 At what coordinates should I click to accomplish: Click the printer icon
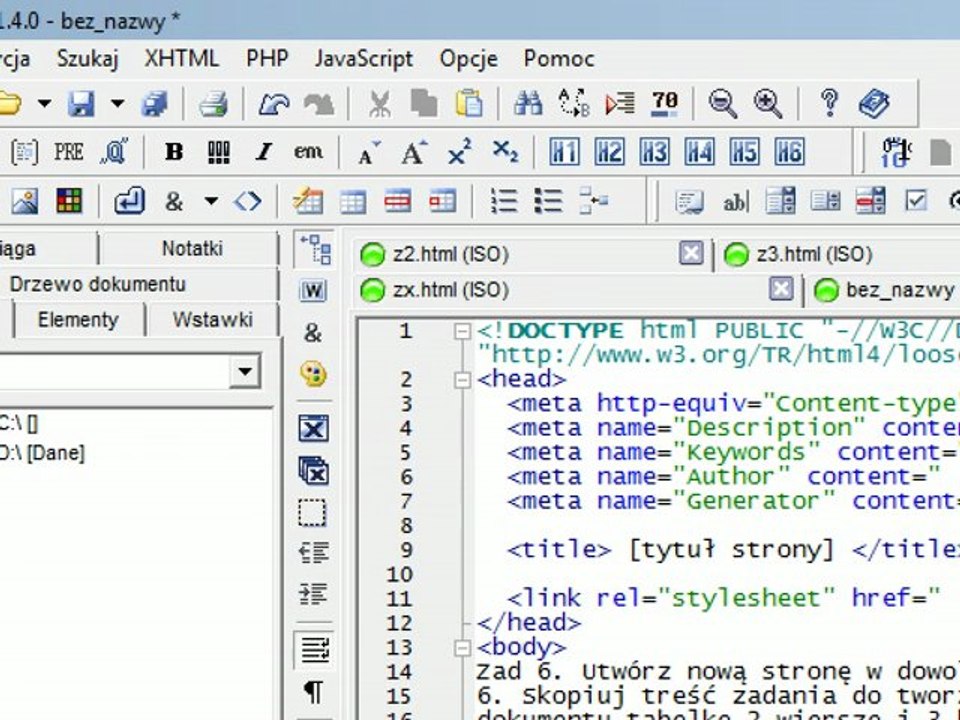(x=214, y=103)
